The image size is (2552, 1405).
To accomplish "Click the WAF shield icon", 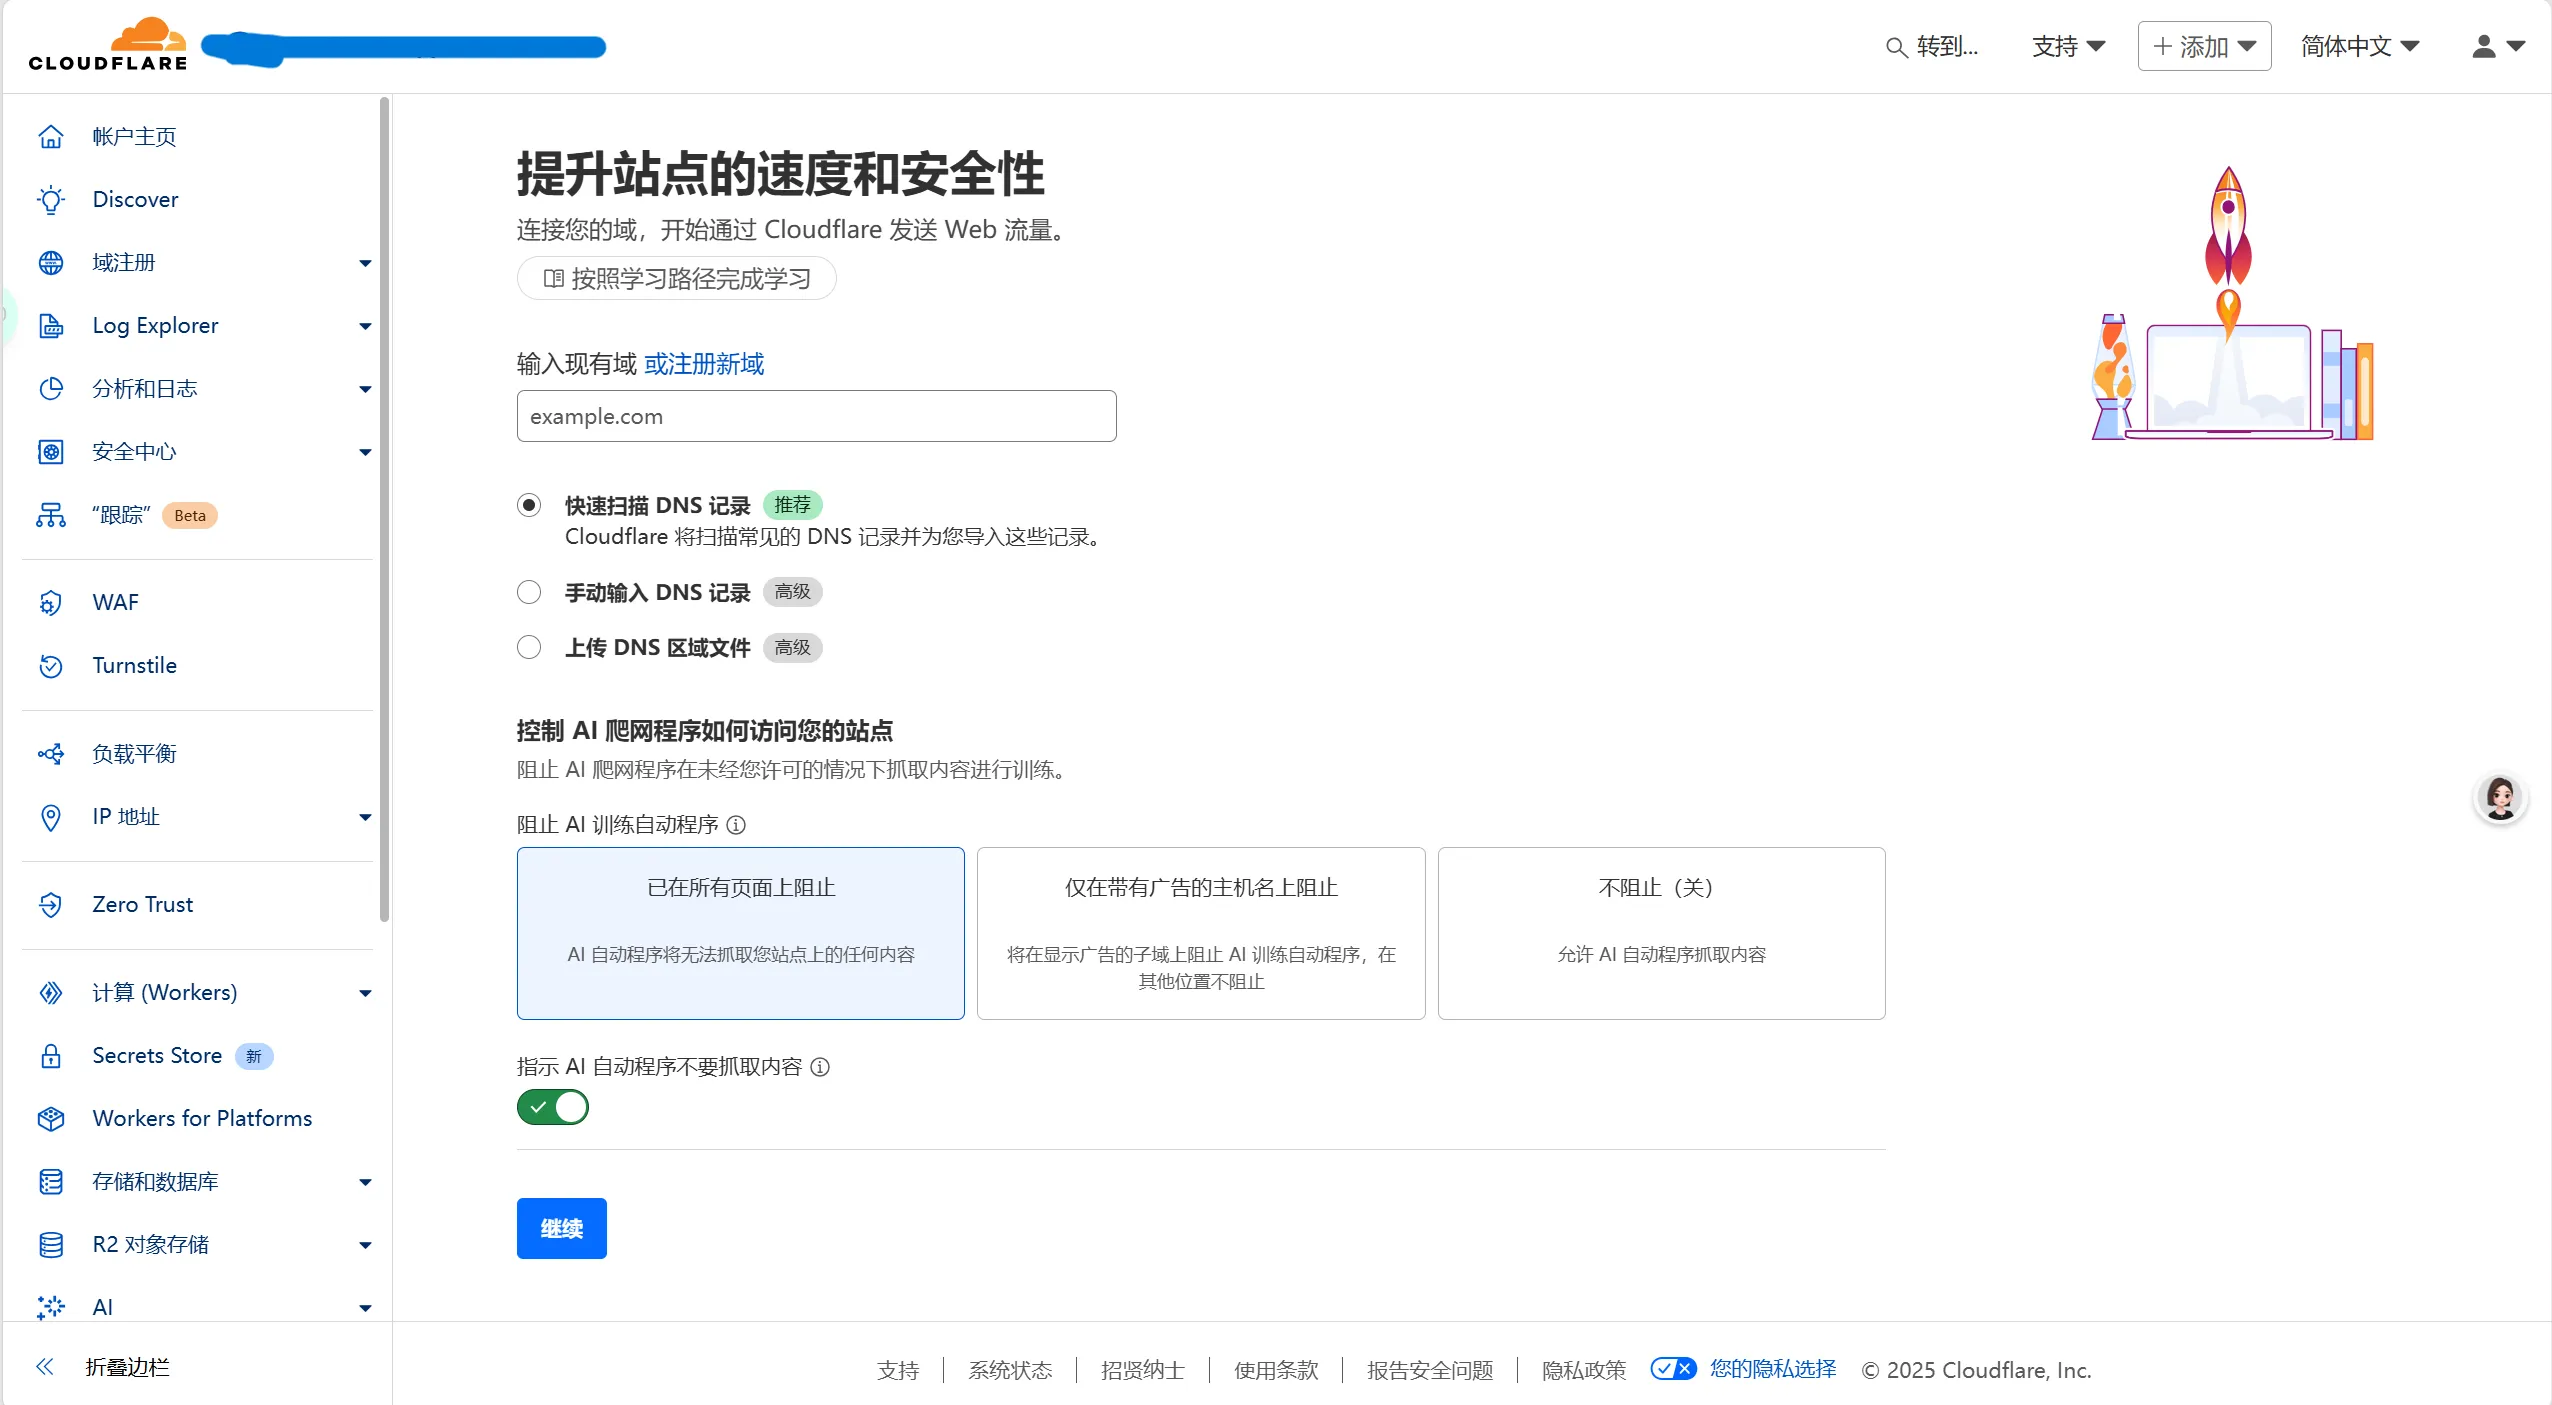I will pos(51,603).
